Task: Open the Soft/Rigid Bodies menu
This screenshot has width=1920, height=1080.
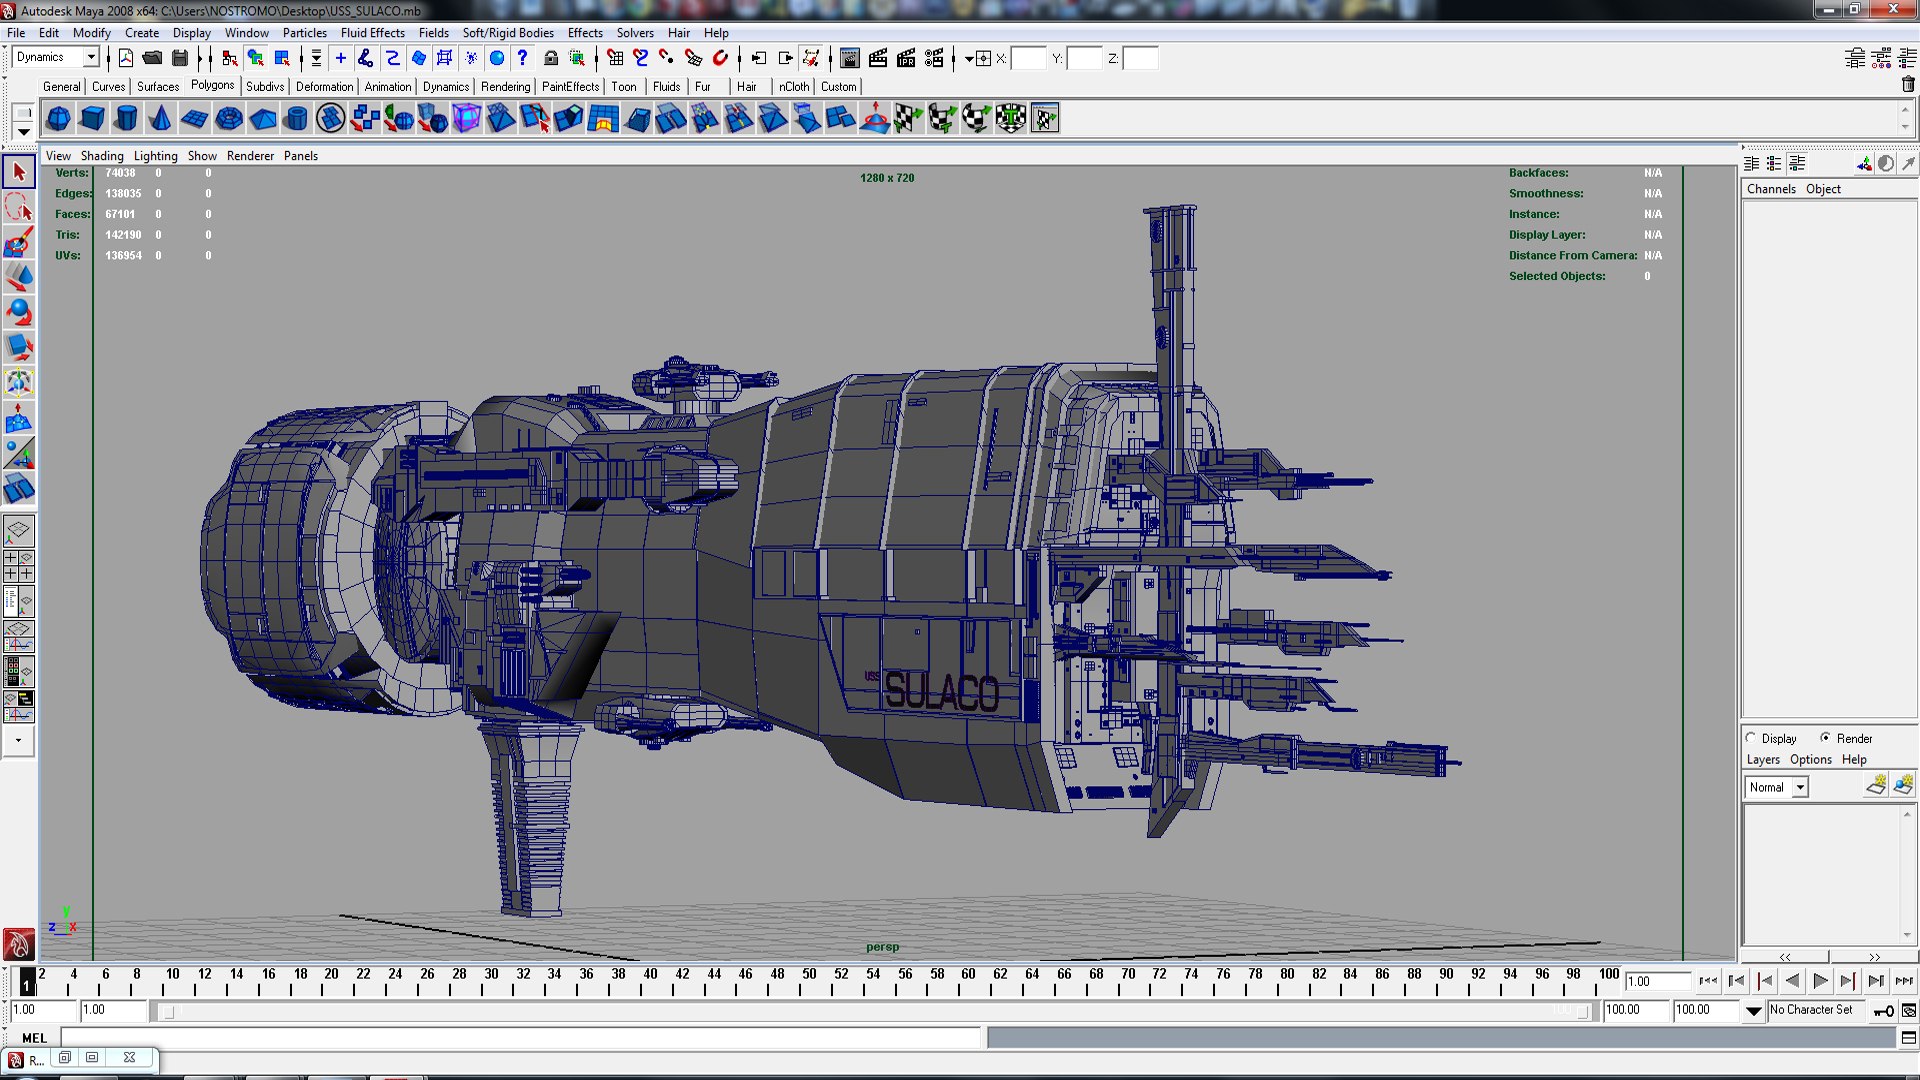Action: (x=508, y=33)
